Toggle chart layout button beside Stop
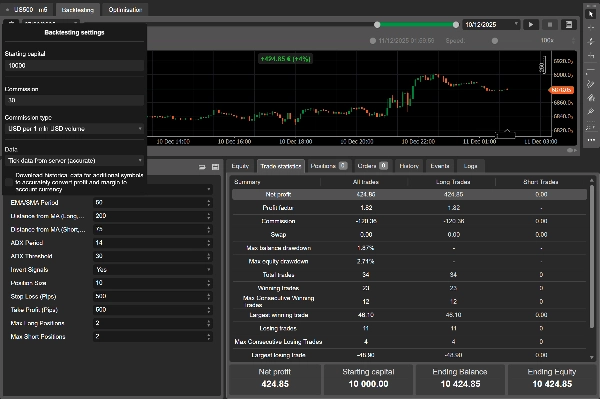This screenshot has width=600, height=399. click(569, 24)
